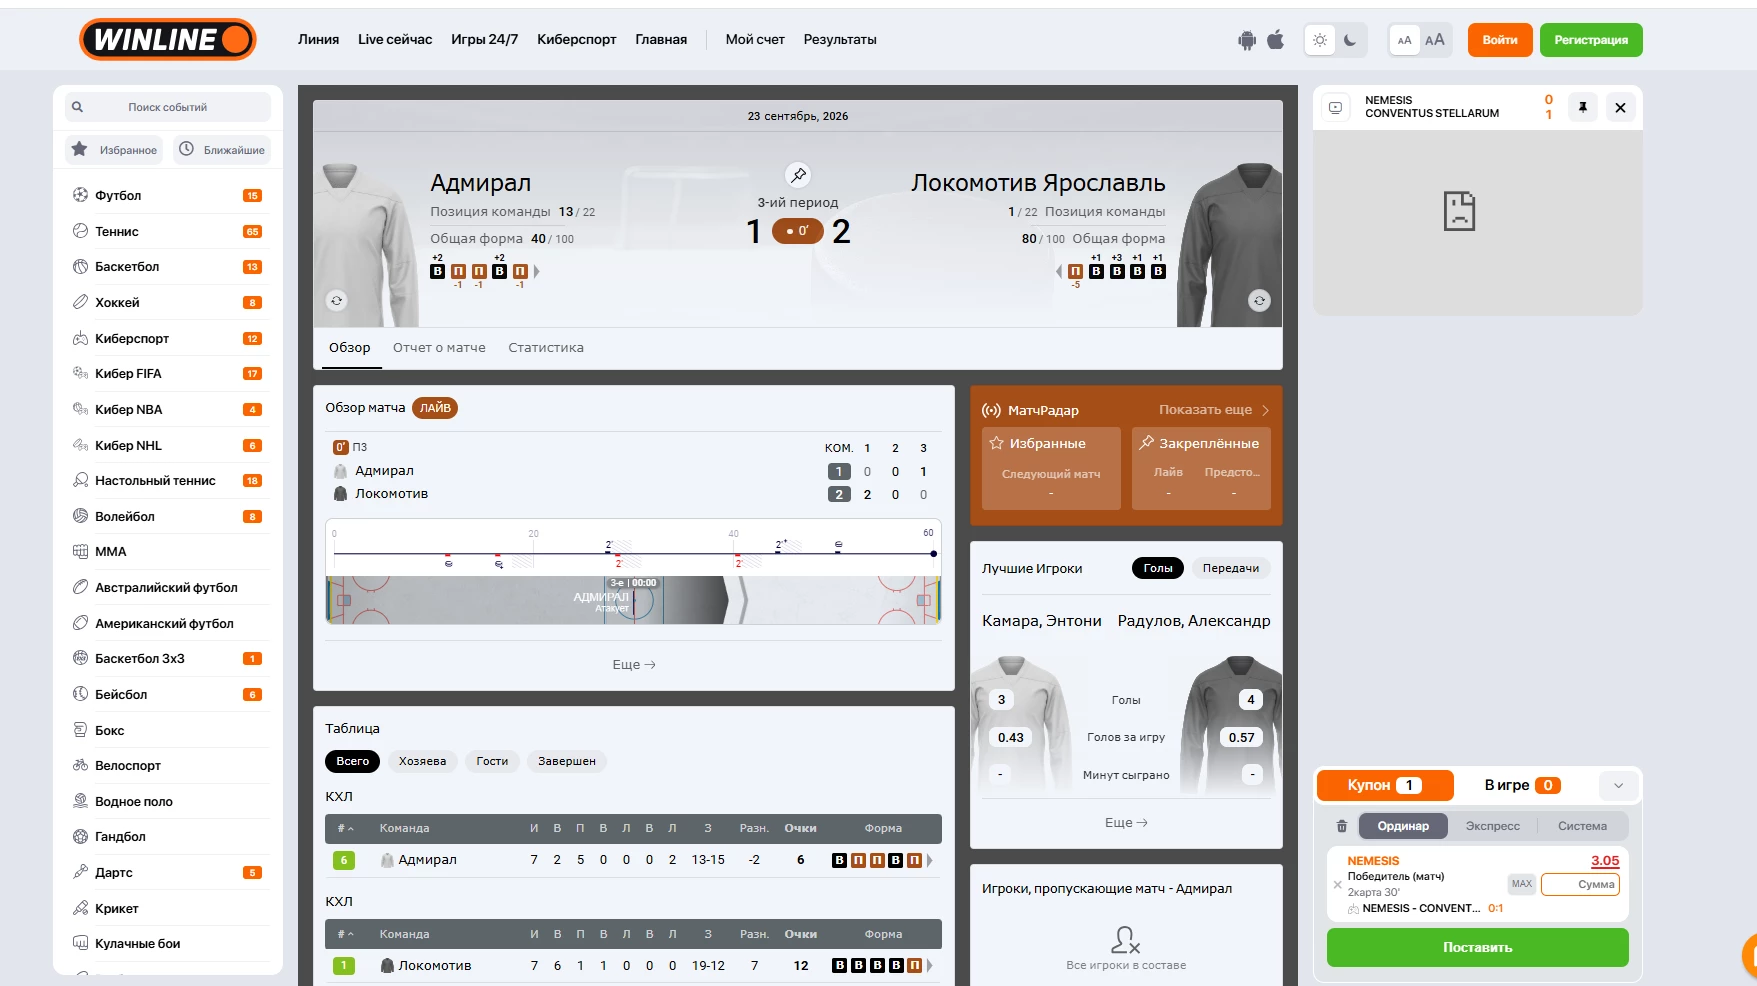Open the Избранные MatchRadar card
The image size is (1757, 986).
1051,468
